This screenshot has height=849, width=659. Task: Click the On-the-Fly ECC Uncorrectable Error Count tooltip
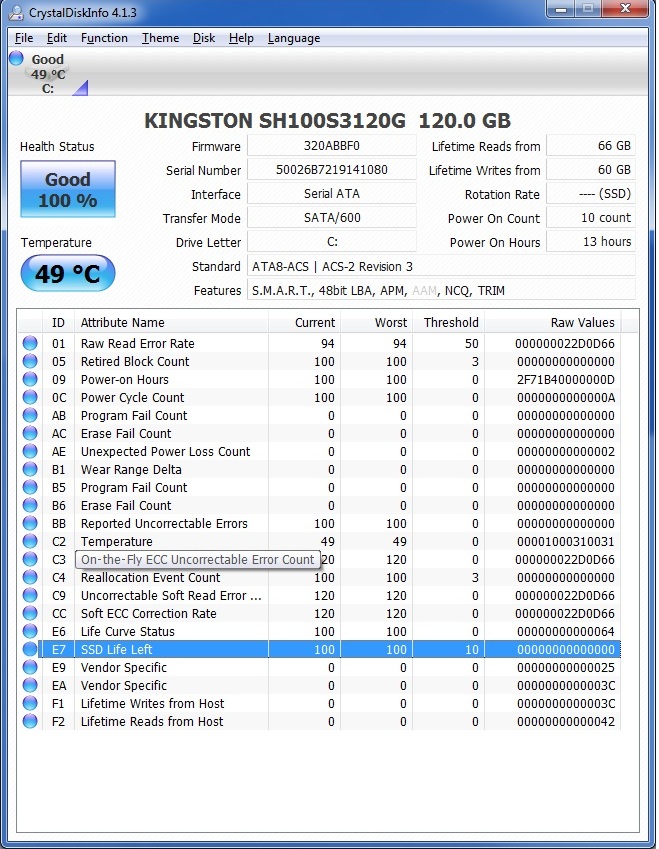198,559
